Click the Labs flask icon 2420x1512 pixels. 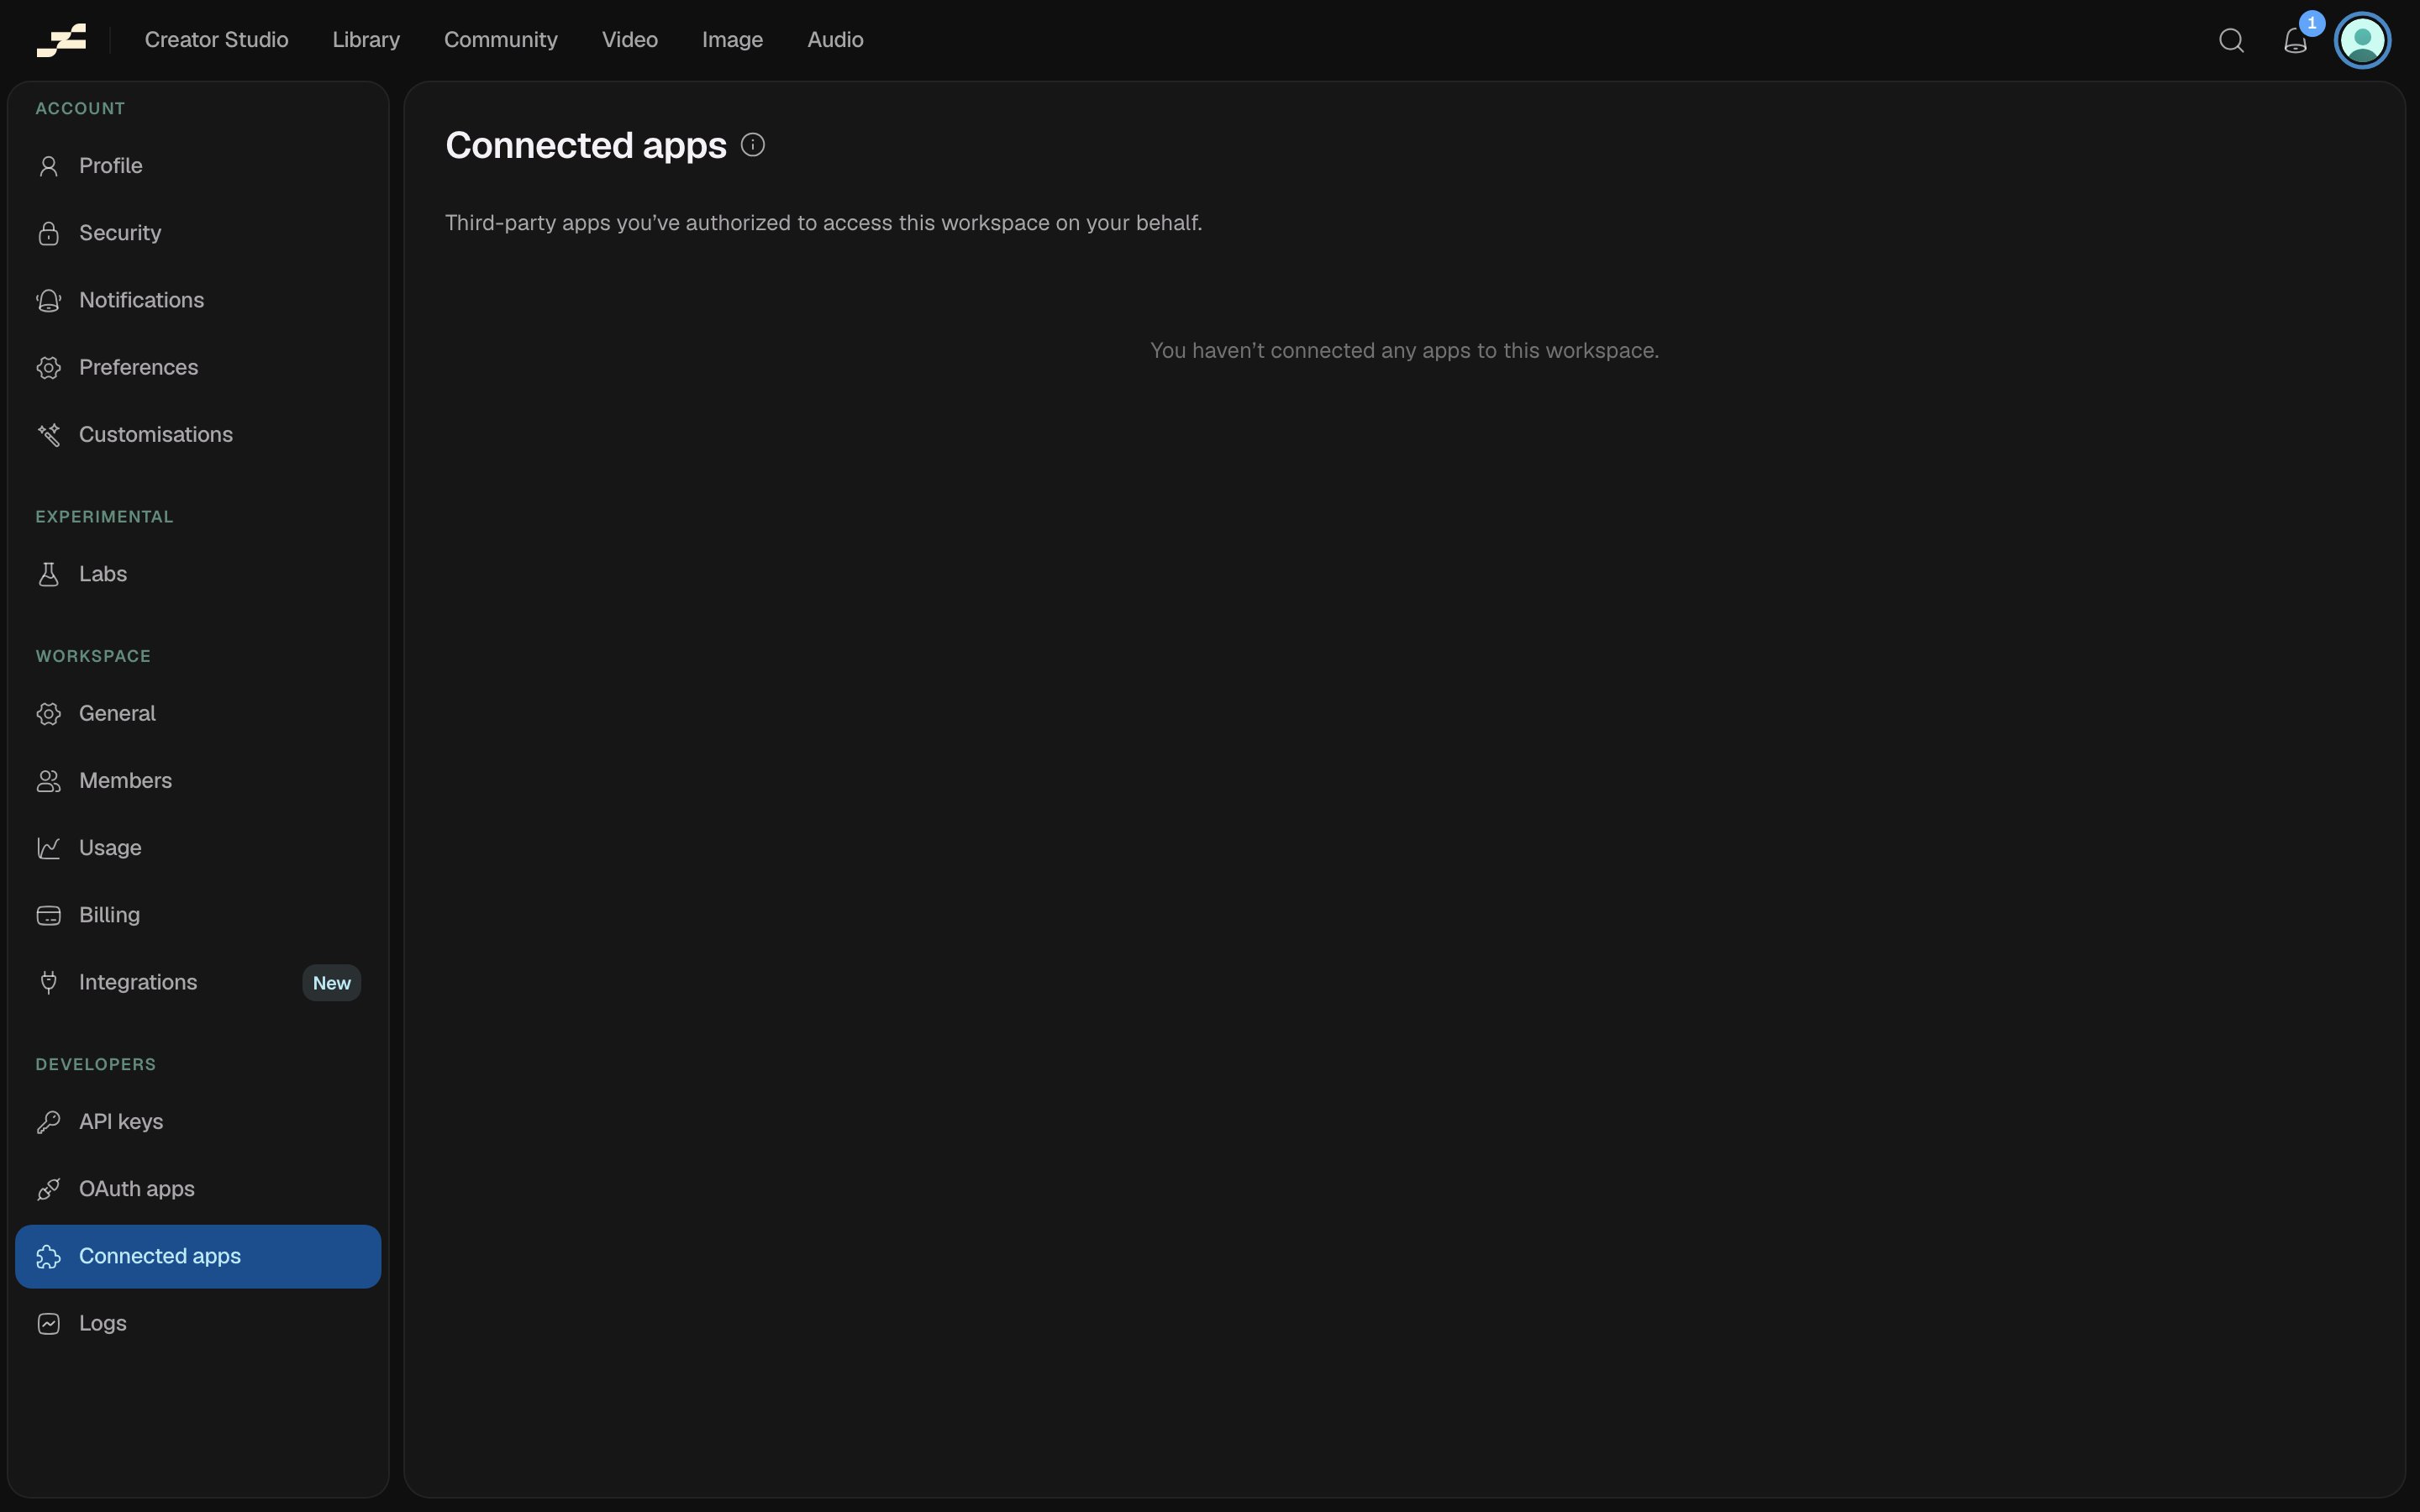48,574
